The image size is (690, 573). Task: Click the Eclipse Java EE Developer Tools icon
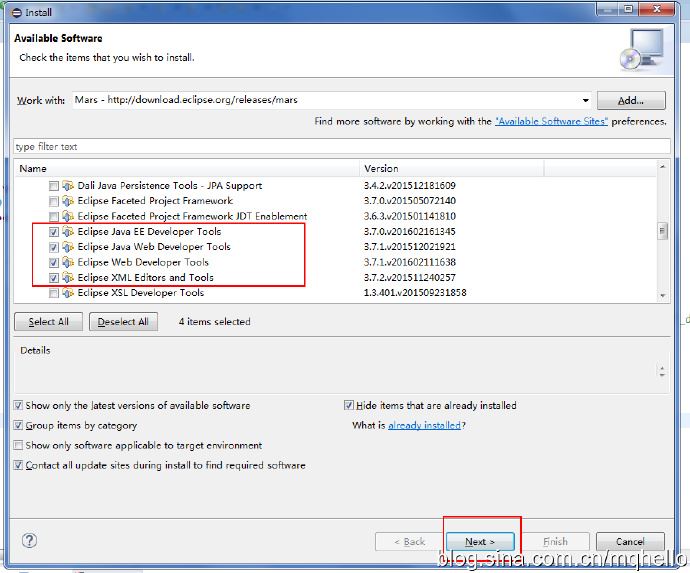68,232
